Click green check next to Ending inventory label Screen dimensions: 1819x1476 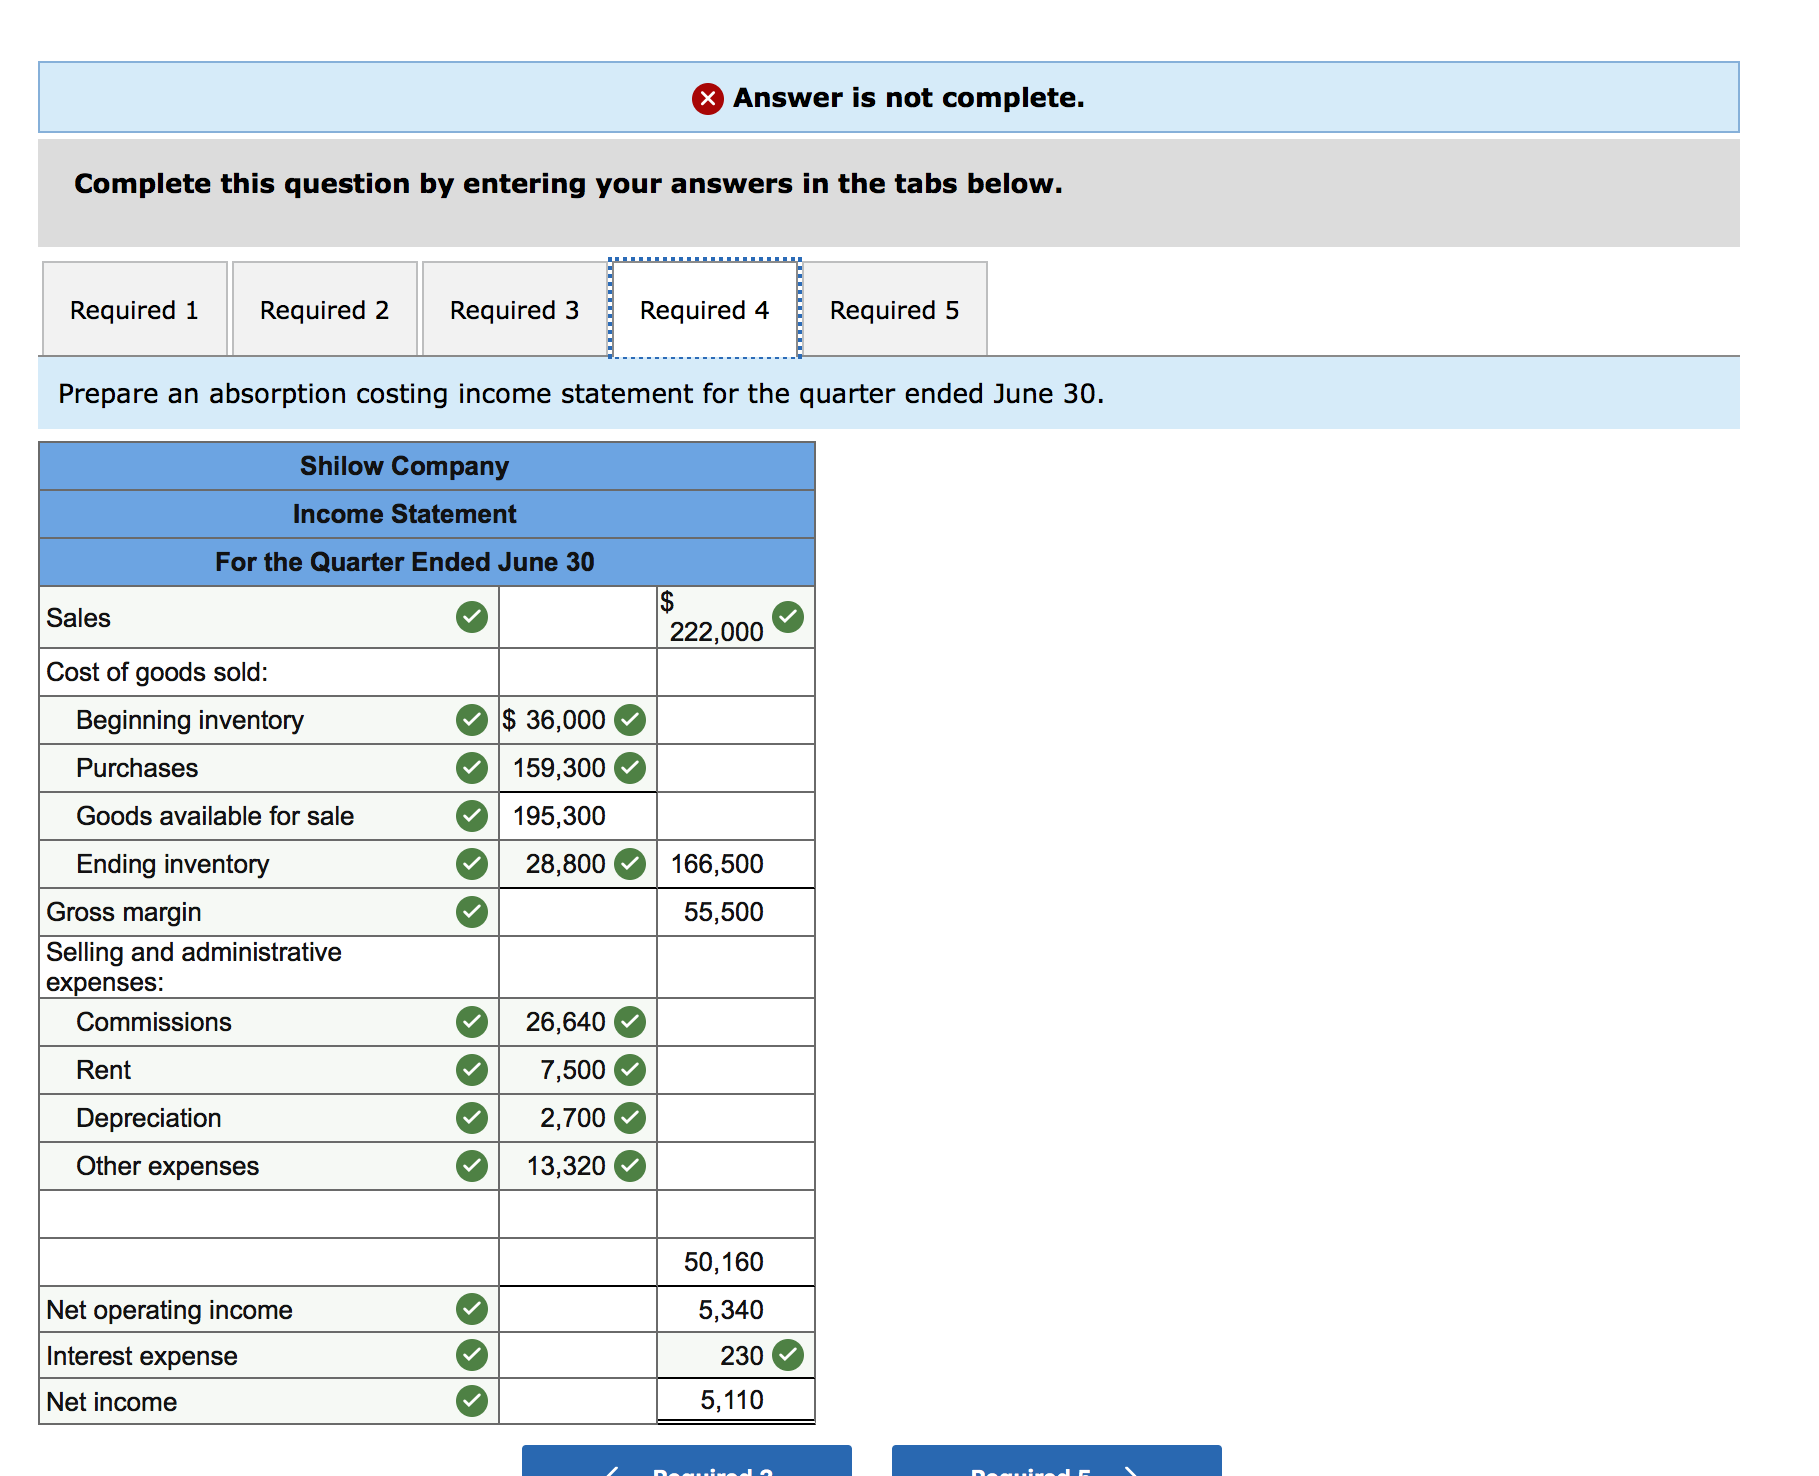point(472,864)
